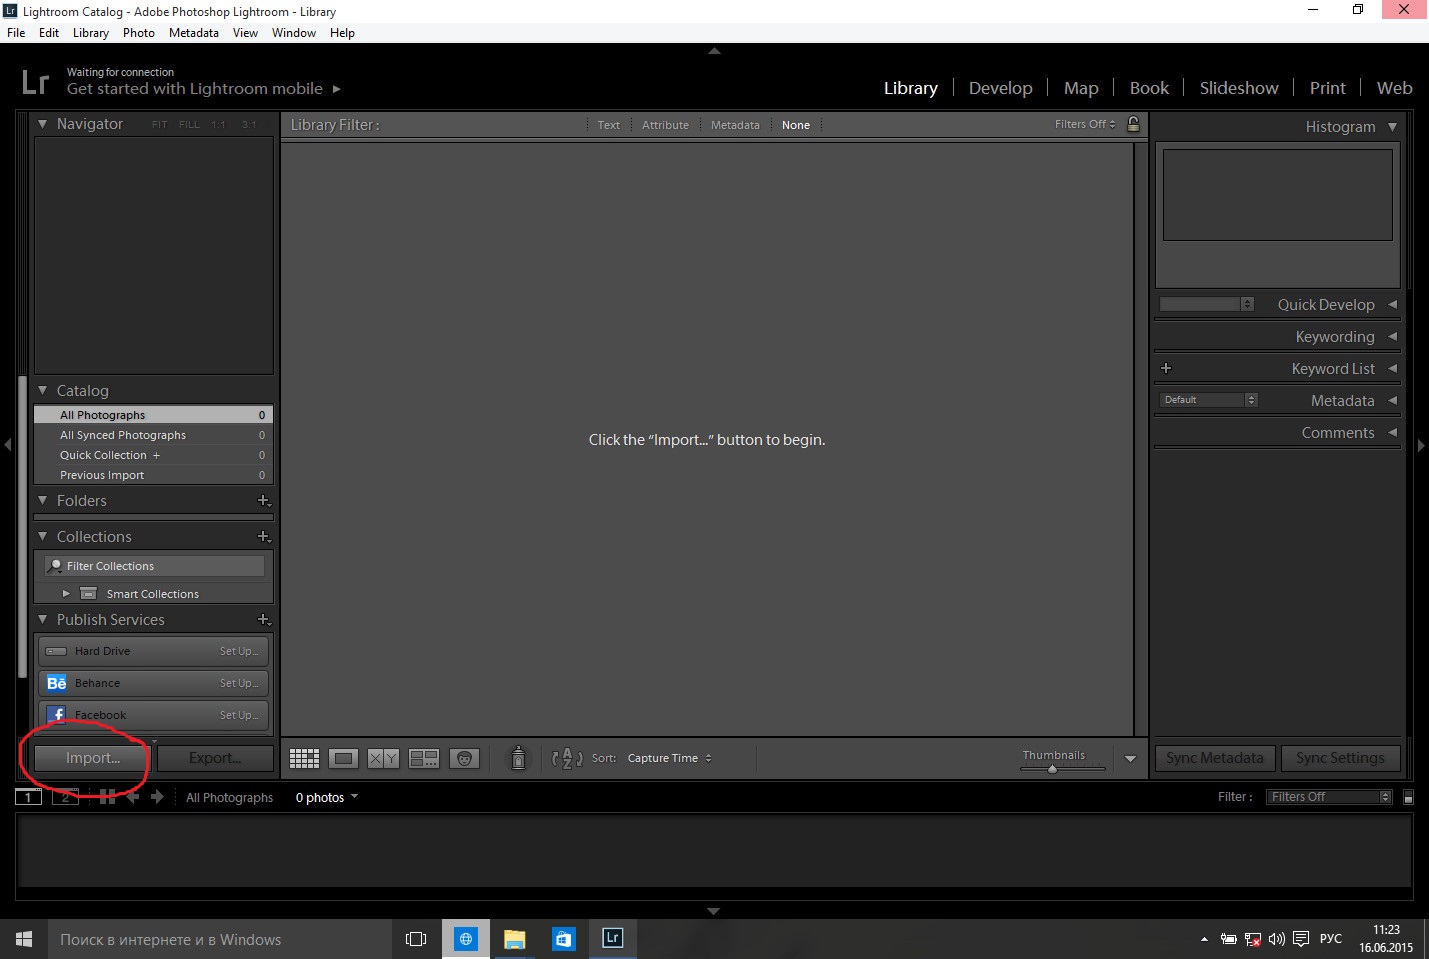
Task: Open Survey view
Action: click(x=424, y=759)
